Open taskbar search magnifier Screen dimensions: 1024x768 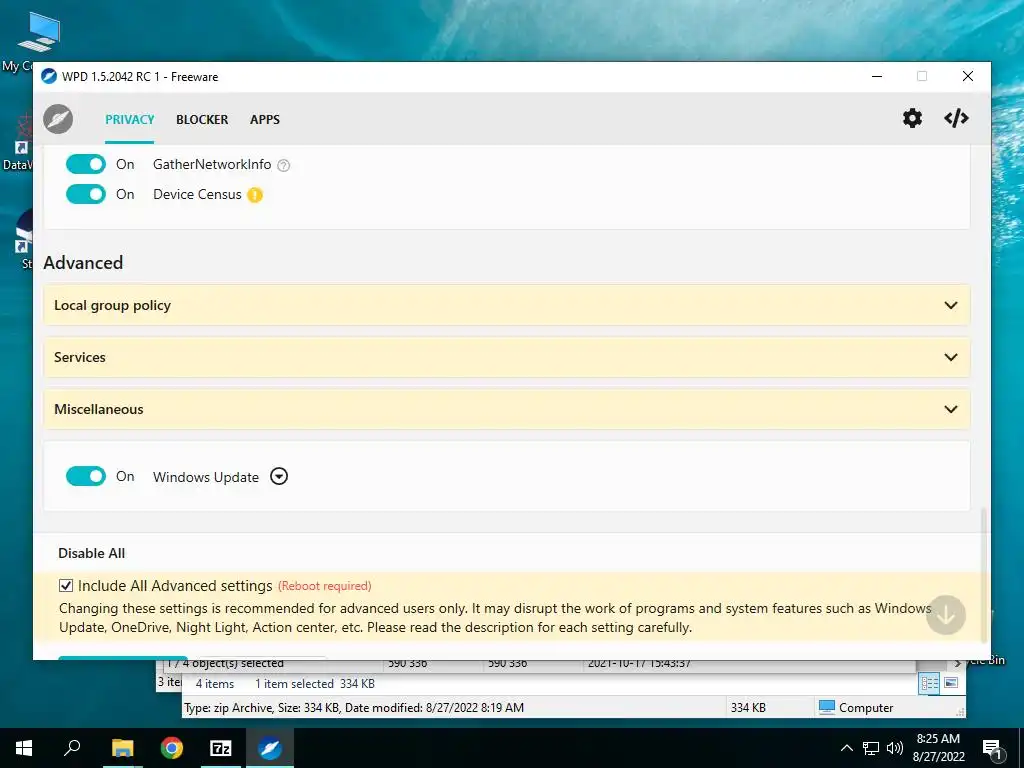72,748
